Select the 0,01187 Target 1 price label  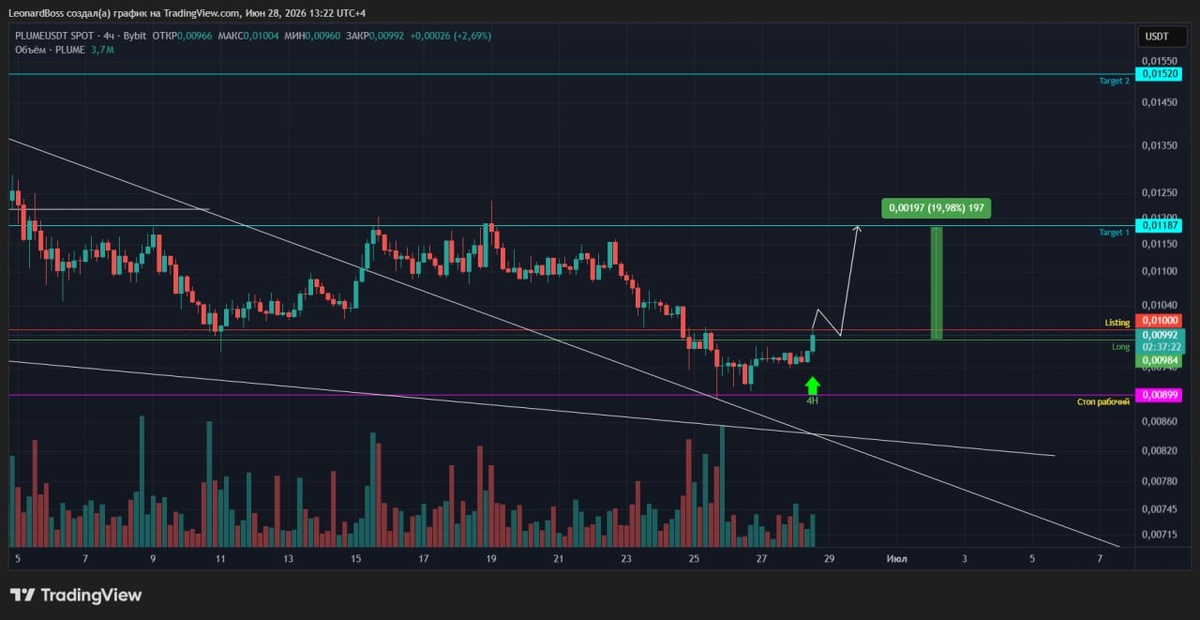point(1161,225)
